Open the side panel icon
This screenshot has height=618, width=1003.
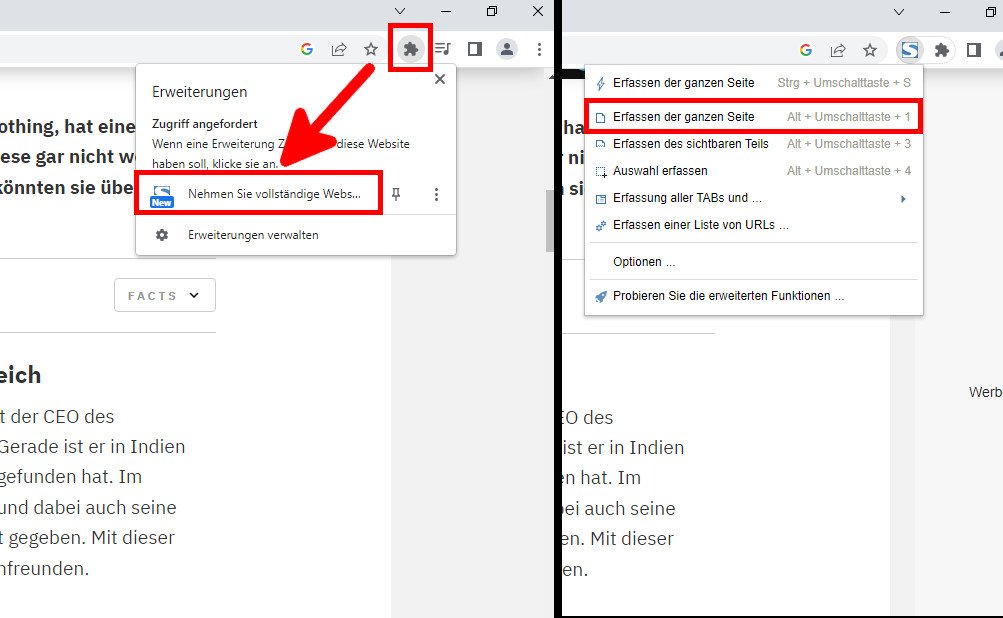tap(476, 48)
